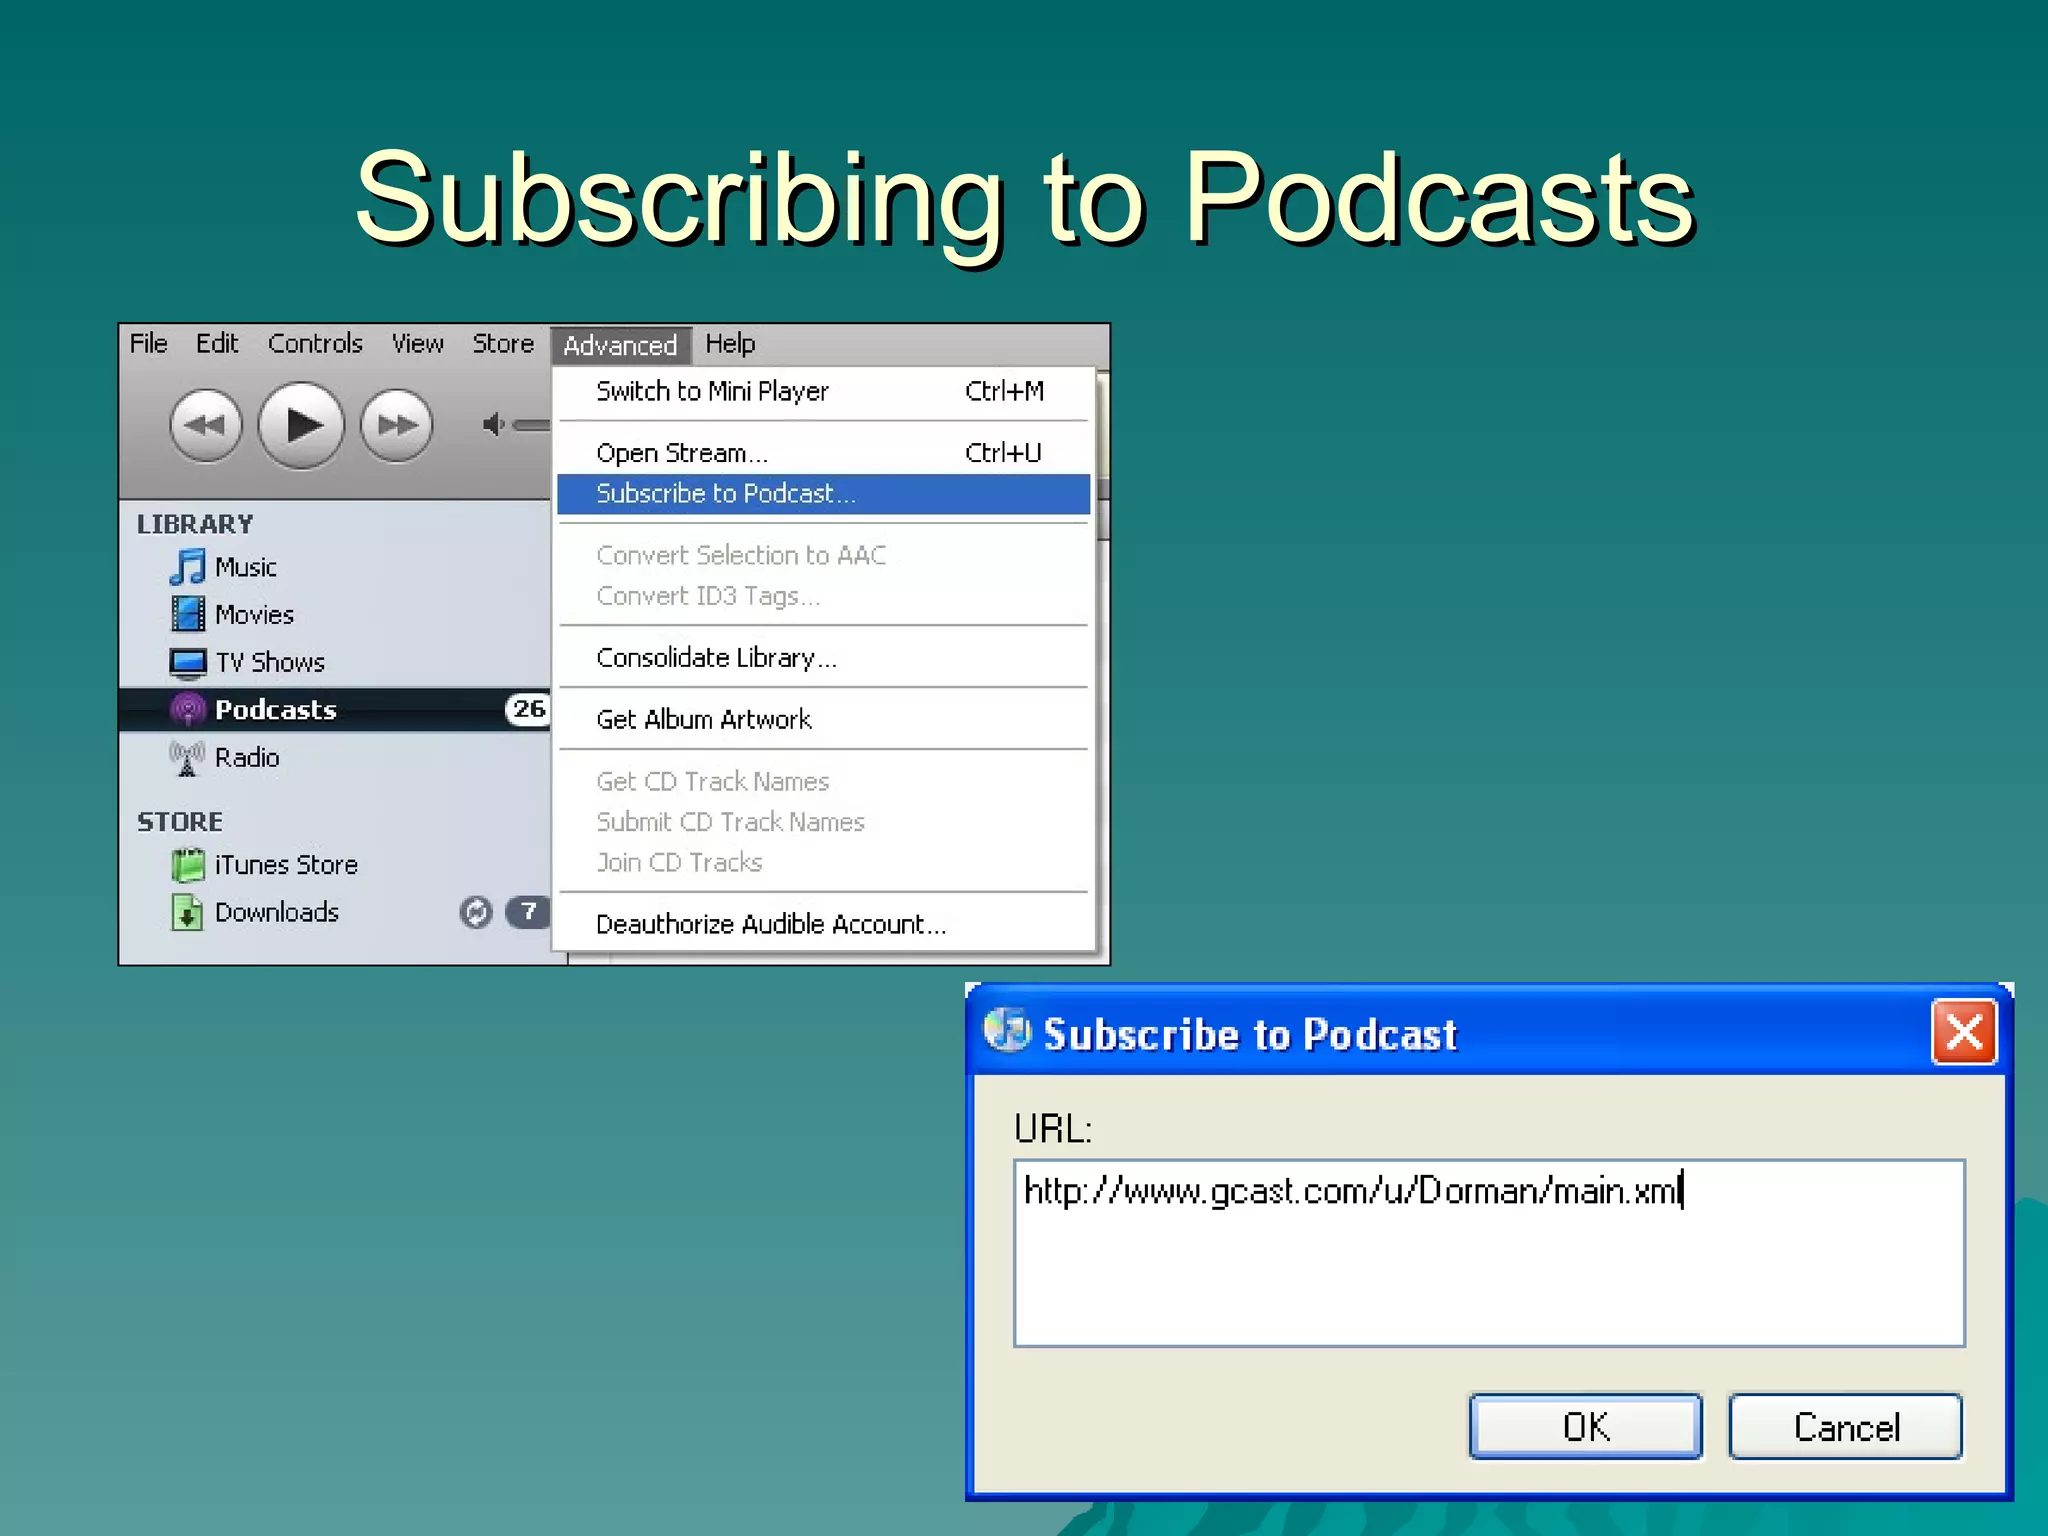Open the Help menu
The width and height of the screenshot is (2048, 1536).
[x=730, y=343]
